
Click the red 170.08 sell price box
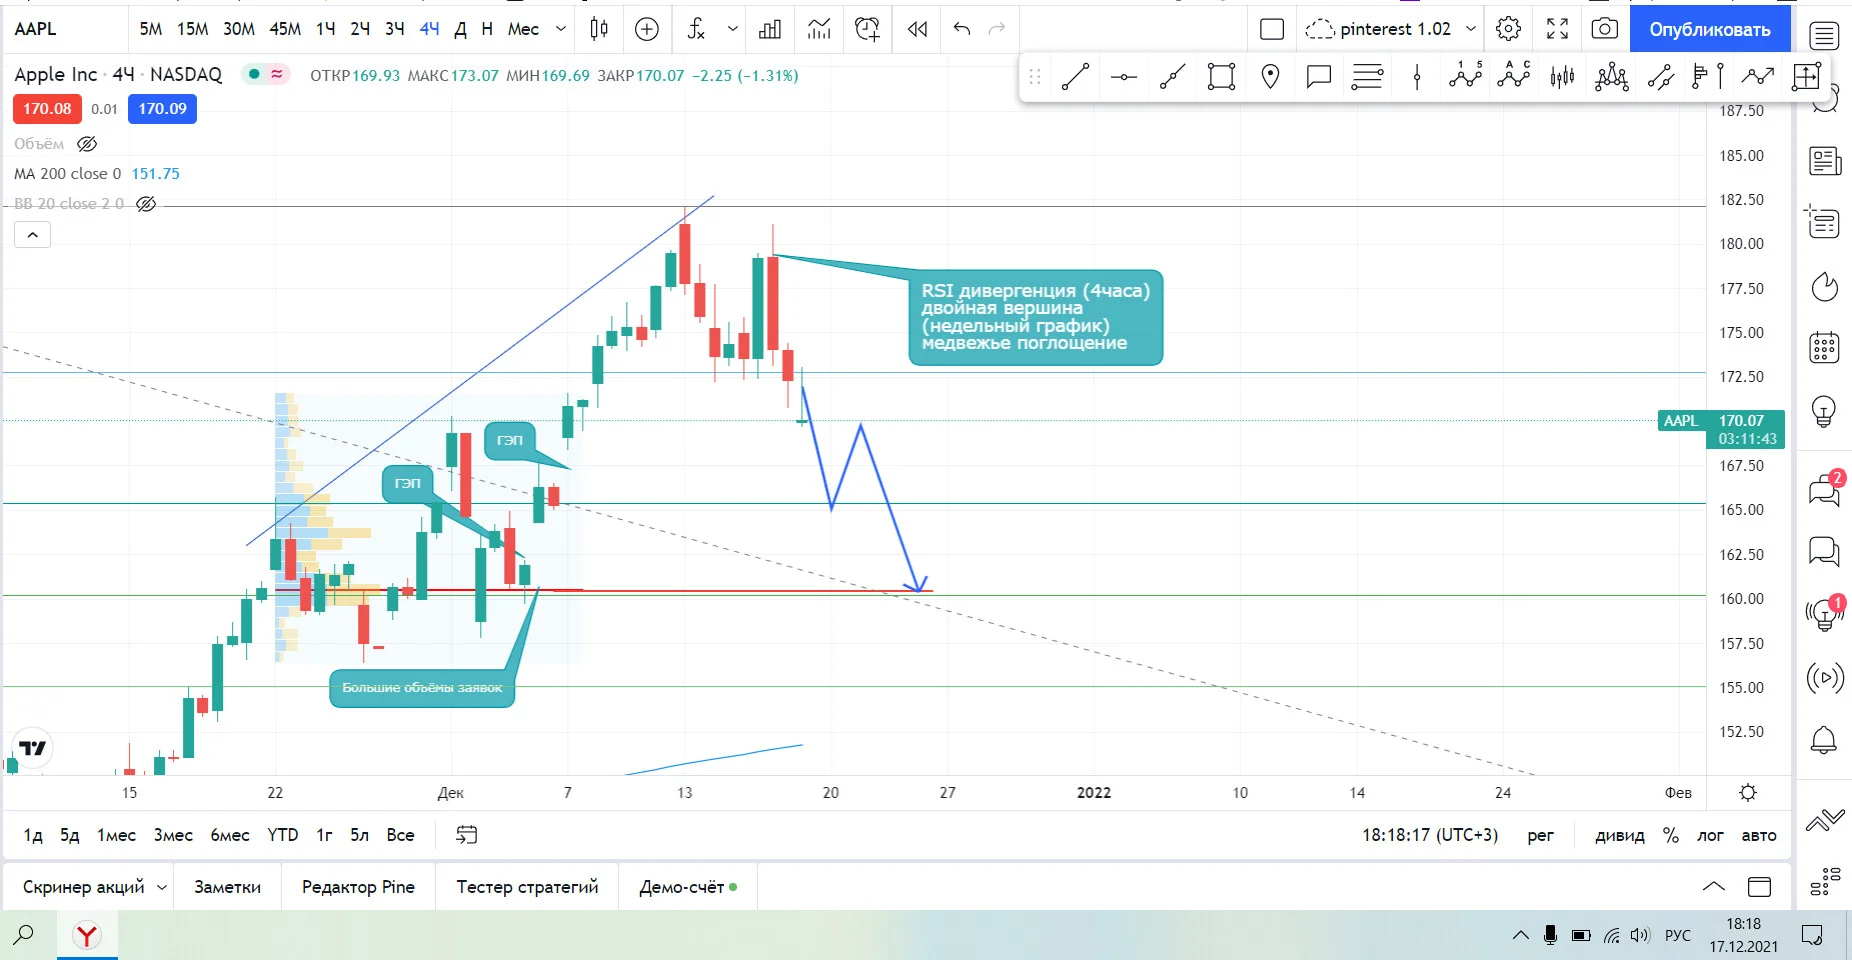[x=47, y=109]
